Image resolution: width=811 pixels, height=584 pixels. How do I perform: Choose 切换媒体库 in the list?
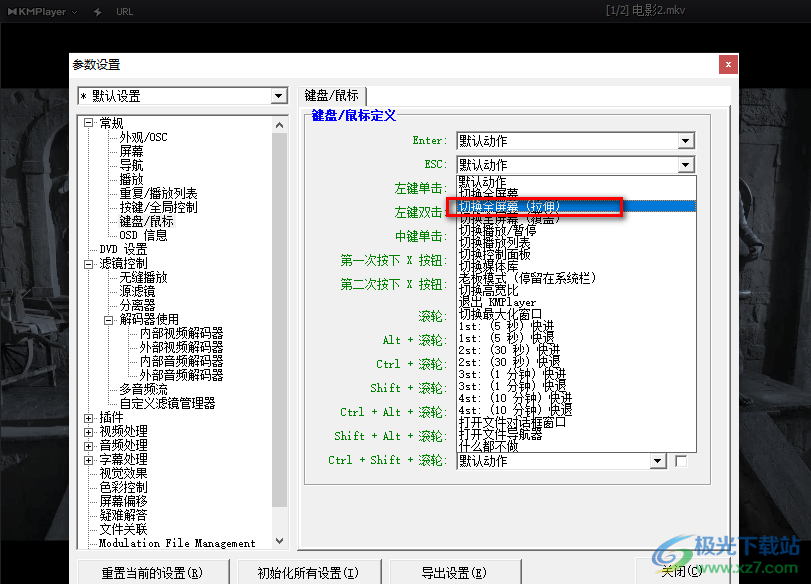pyautogui.click(x=576, y=266)
